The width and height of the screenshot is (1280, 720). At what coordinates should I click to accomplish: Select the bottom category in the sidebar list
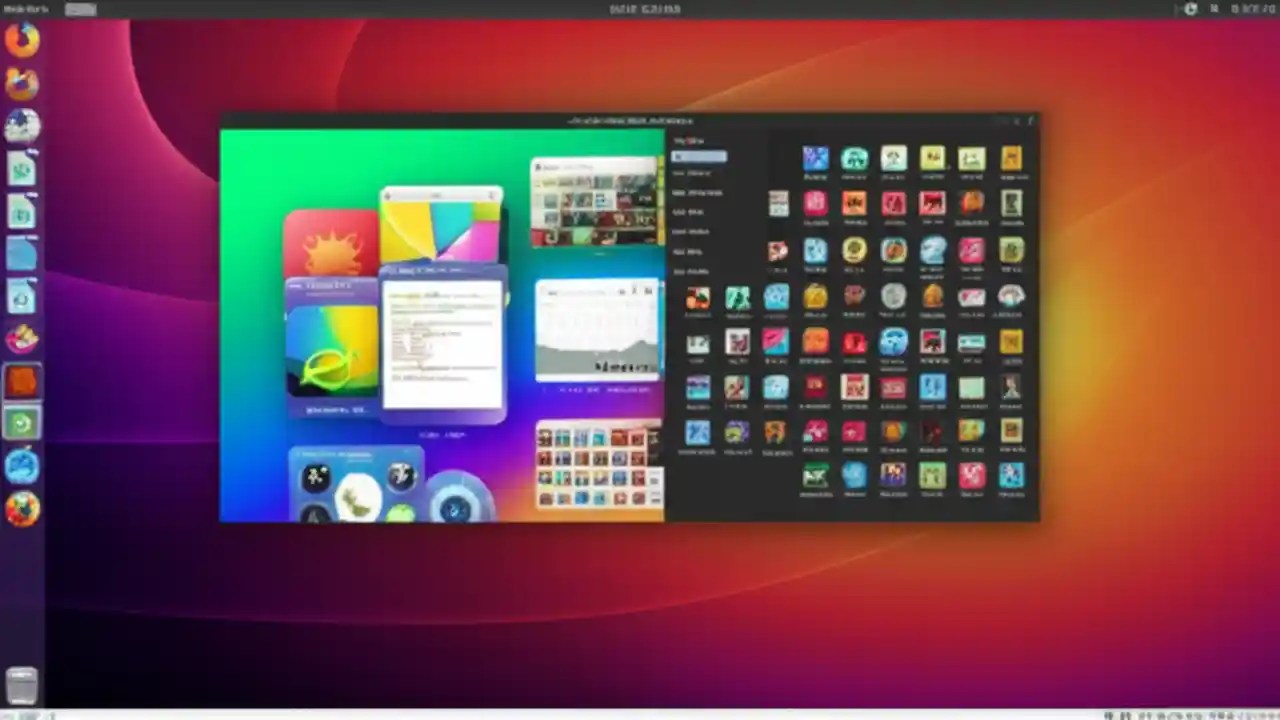click(698, 272)
